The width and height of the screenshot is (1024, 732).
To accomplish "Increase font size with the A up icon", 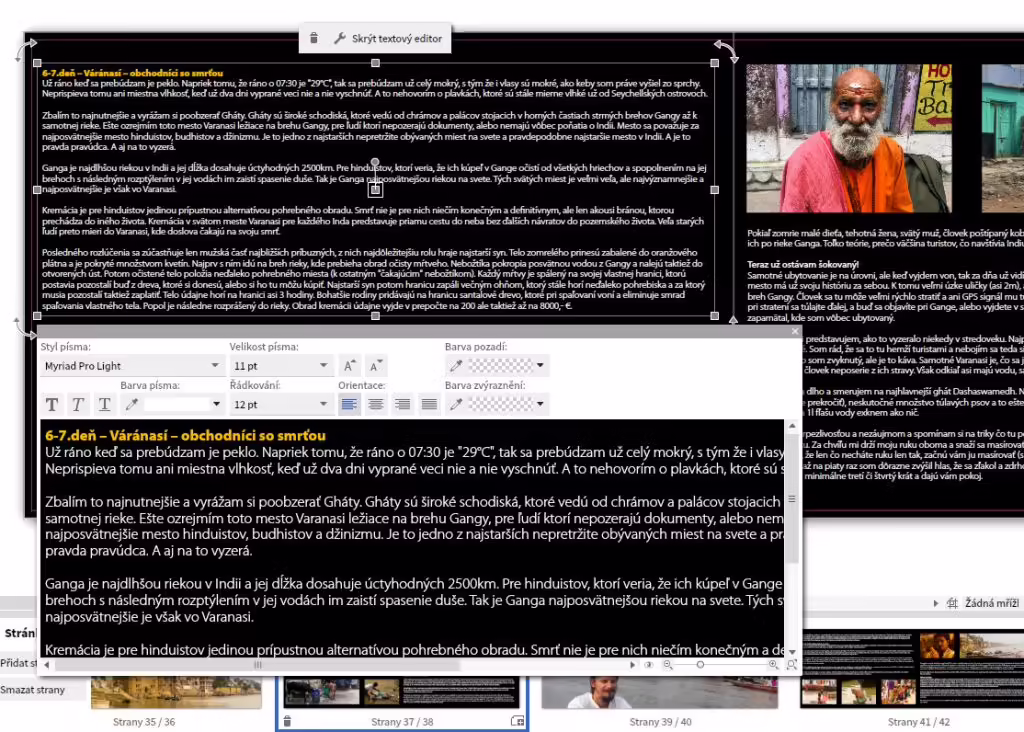I will point(350,366).
